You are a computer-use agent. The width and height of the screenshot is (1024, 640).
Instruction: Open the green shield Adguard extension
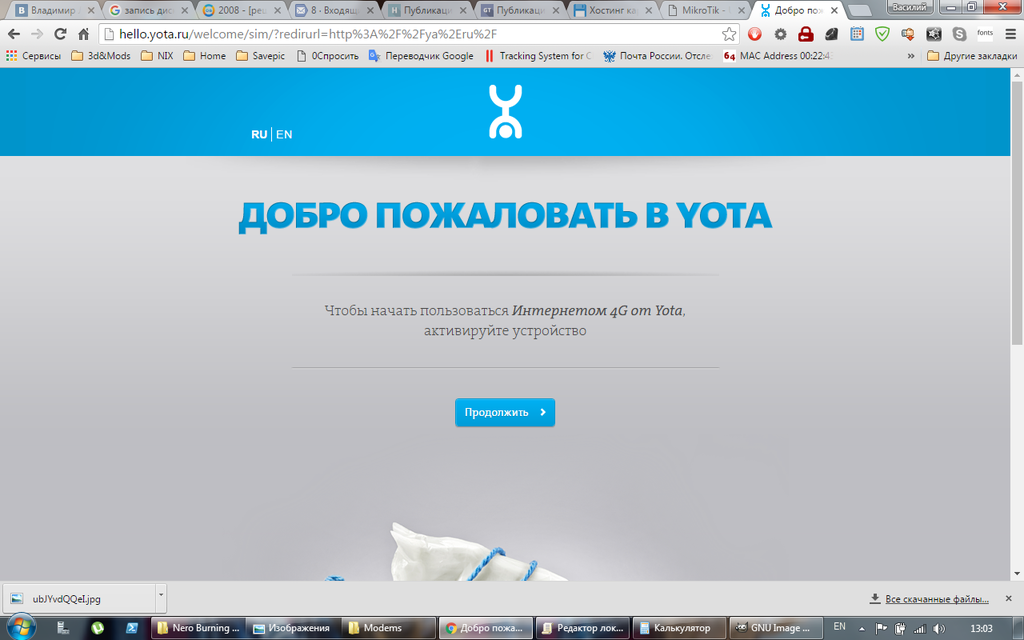[x=882, y=35]
